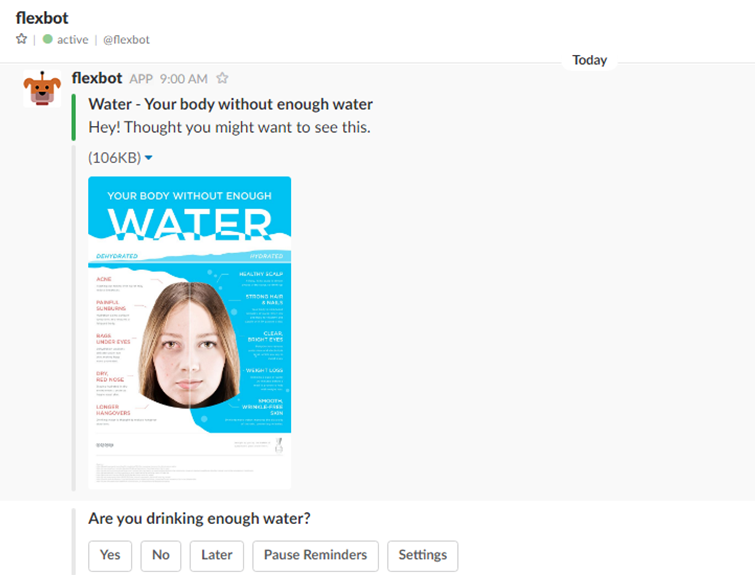Click the No button
755x575 pixels.
(x=161, y=556)
